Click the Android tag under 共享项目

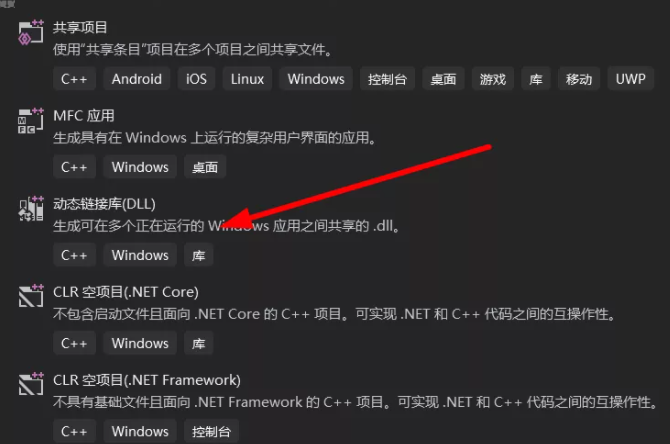coord(137,79)
